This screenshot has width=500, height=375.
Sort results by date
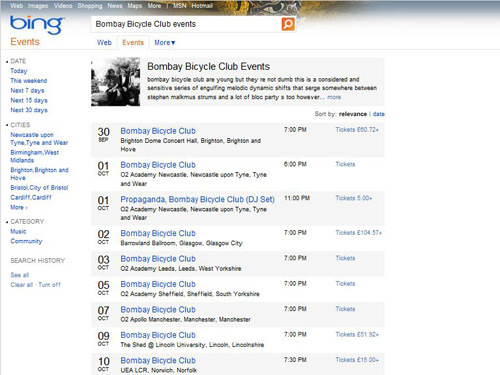coord(378,114)
